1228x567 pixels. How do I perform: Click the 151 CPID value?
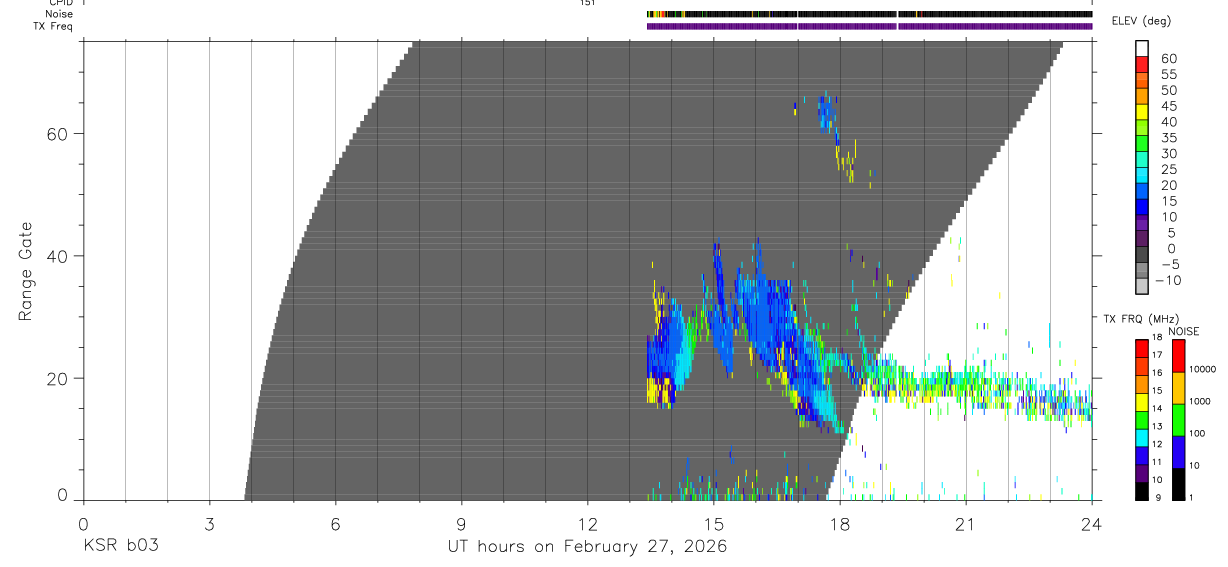click(x=587, y=3)
